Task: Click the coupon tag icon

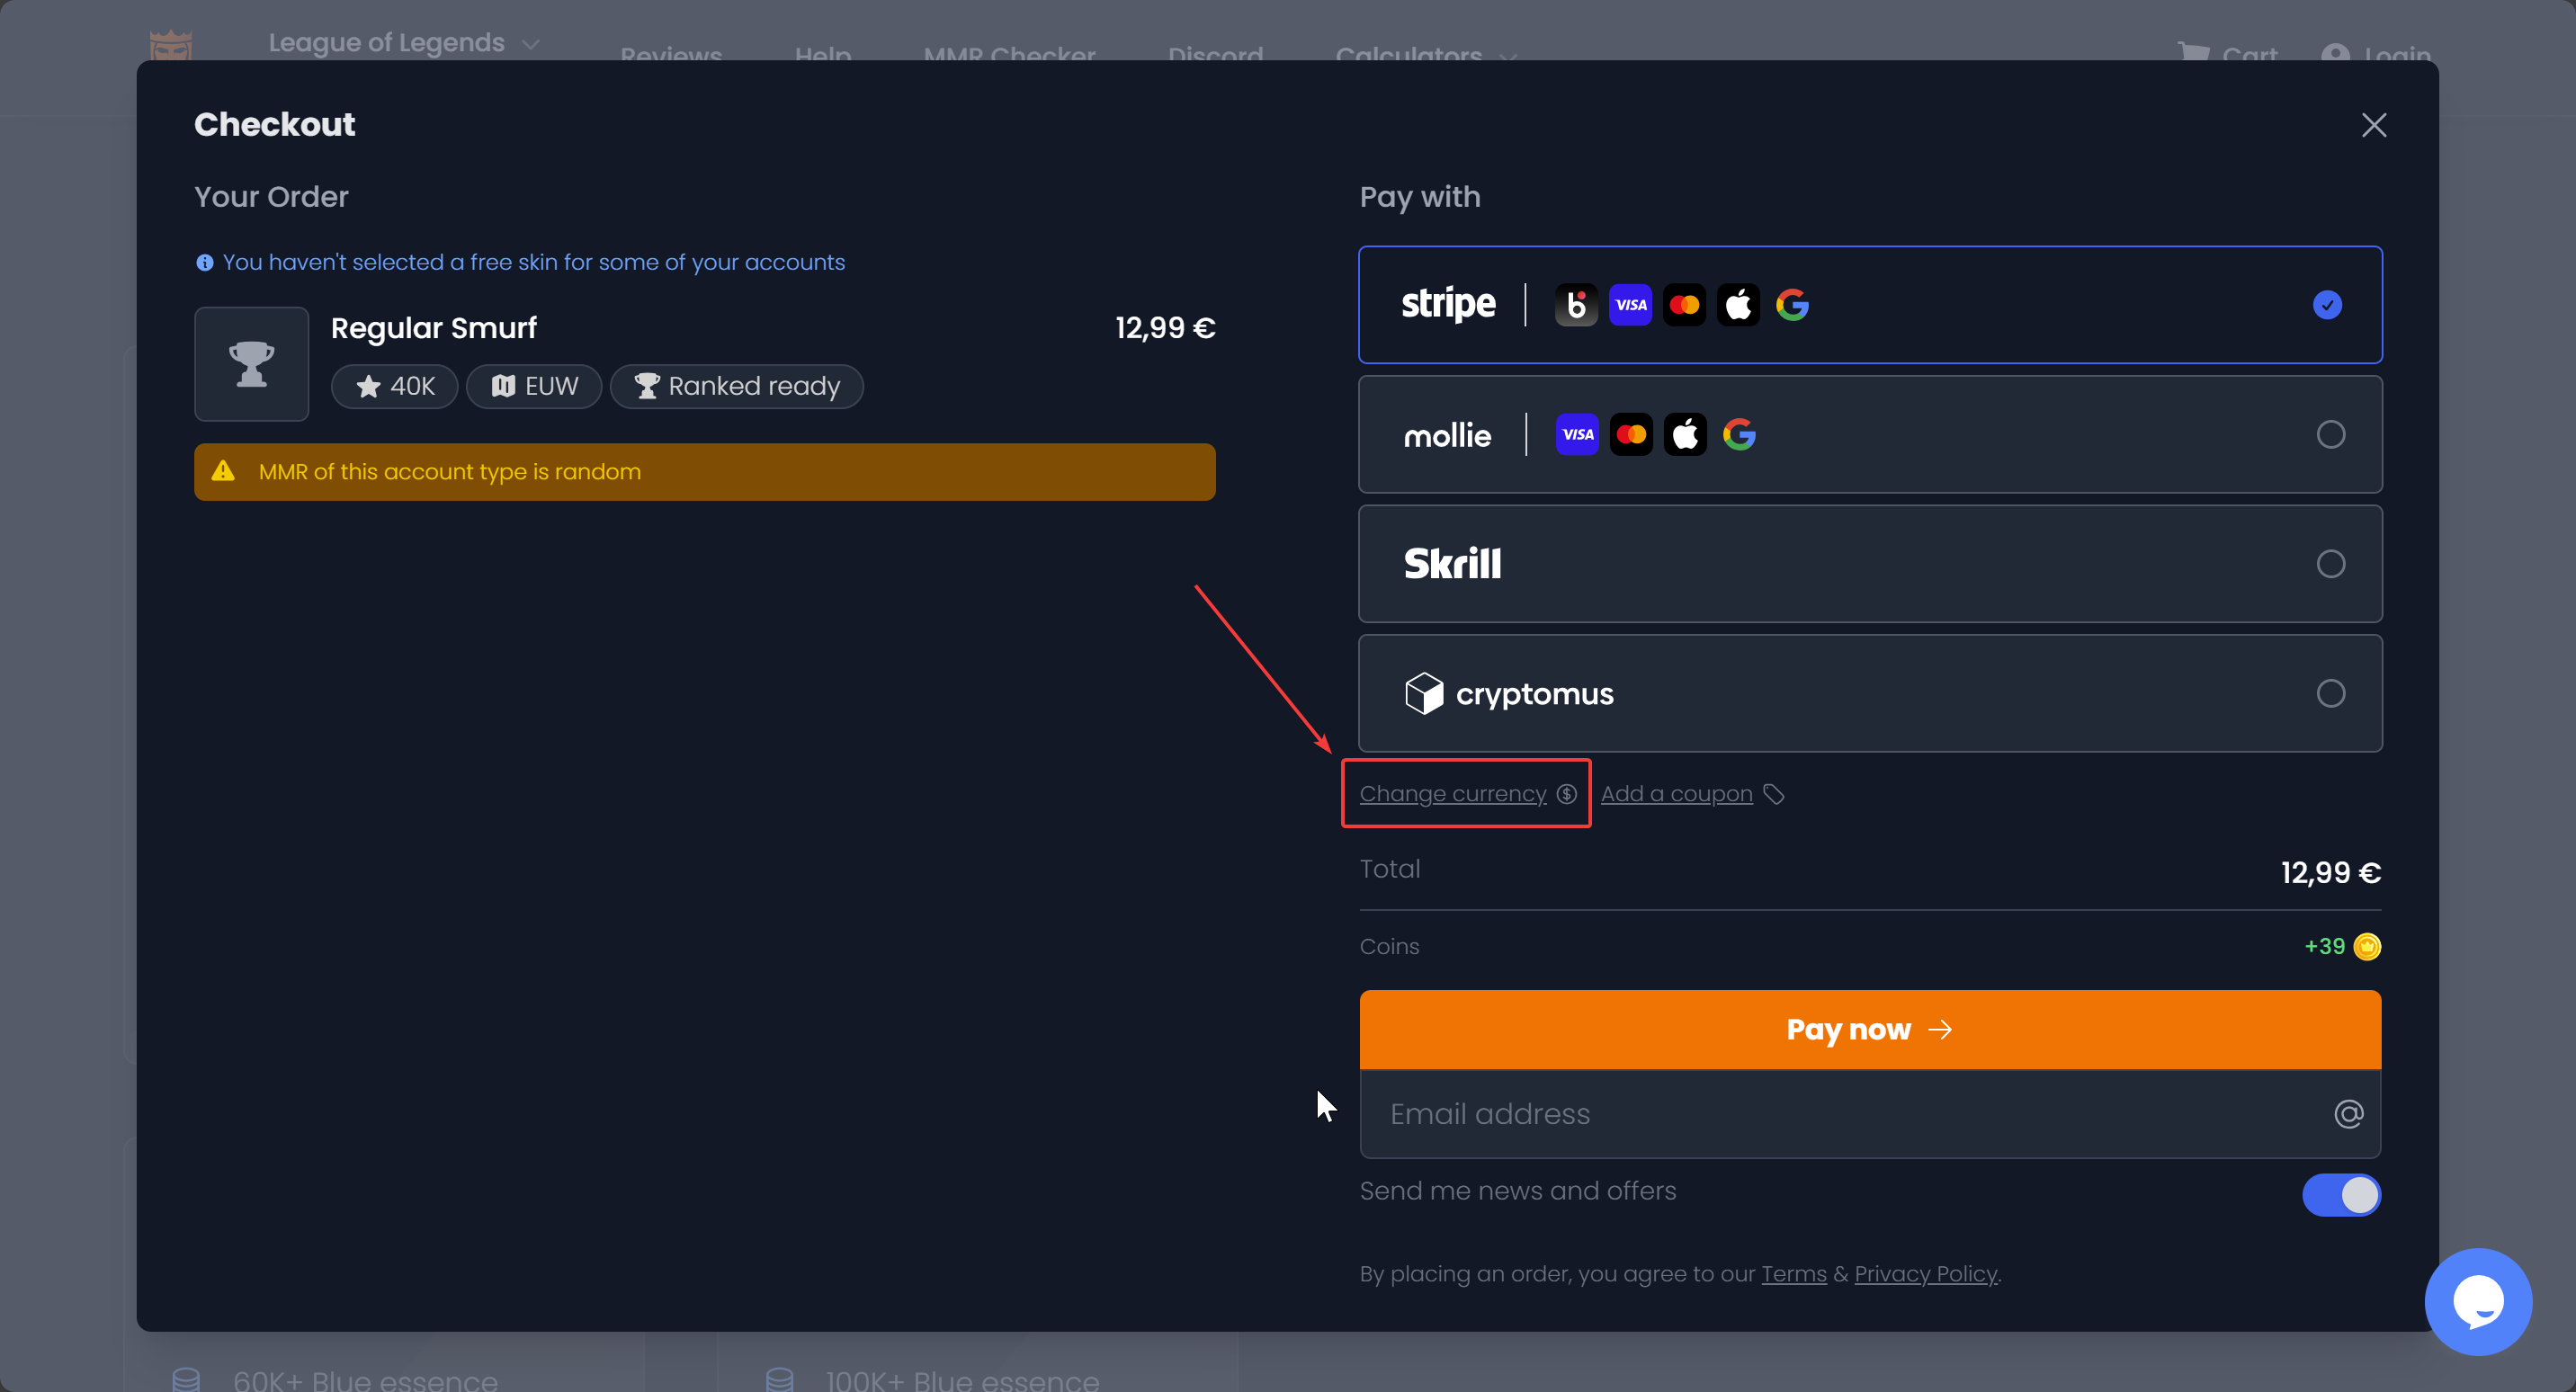Action: (x=1773, y=794)
